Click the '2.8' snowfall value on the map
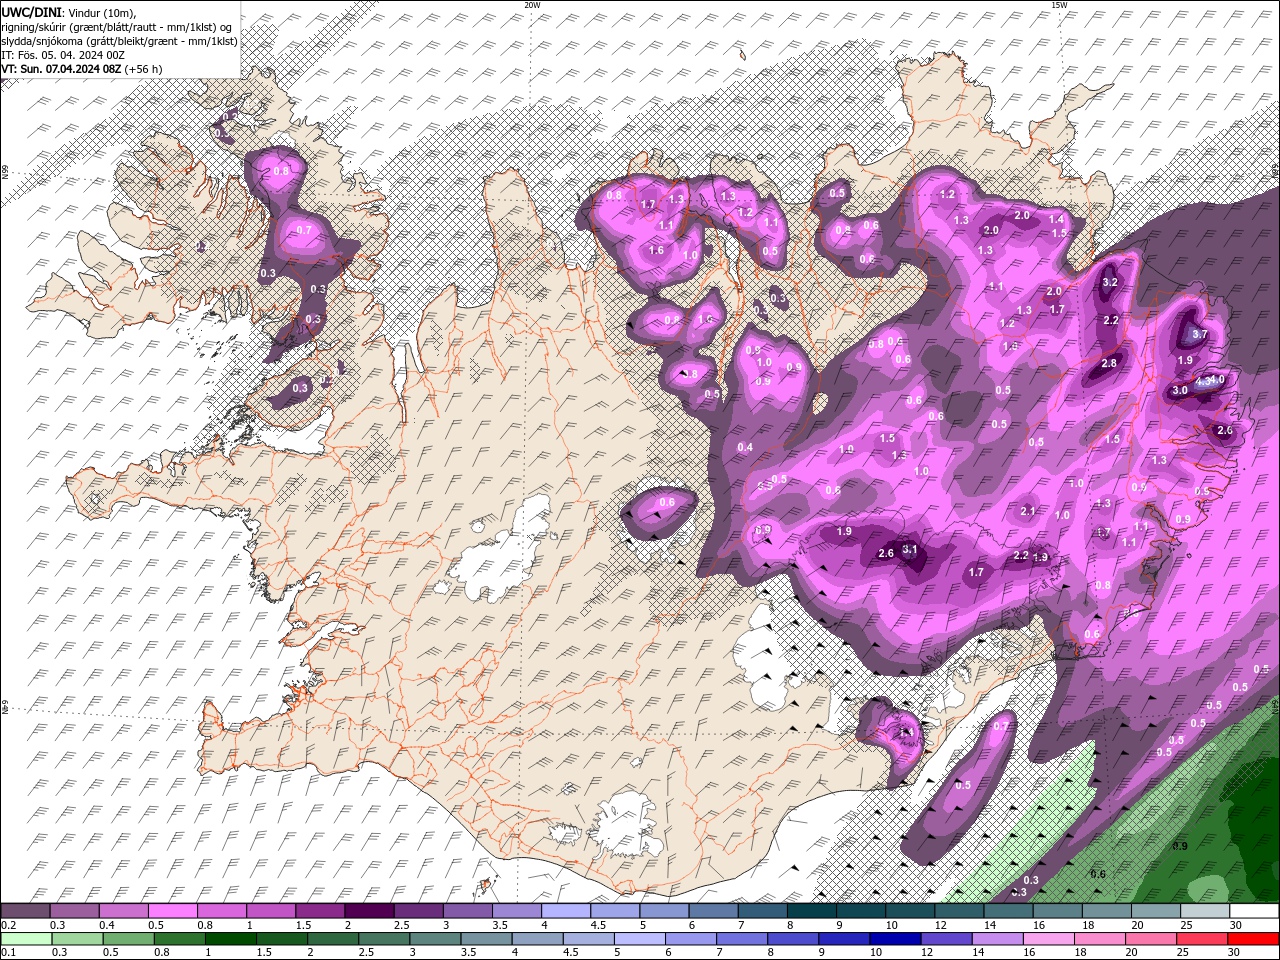1280x960 pixels. (x=1109, y=363)
